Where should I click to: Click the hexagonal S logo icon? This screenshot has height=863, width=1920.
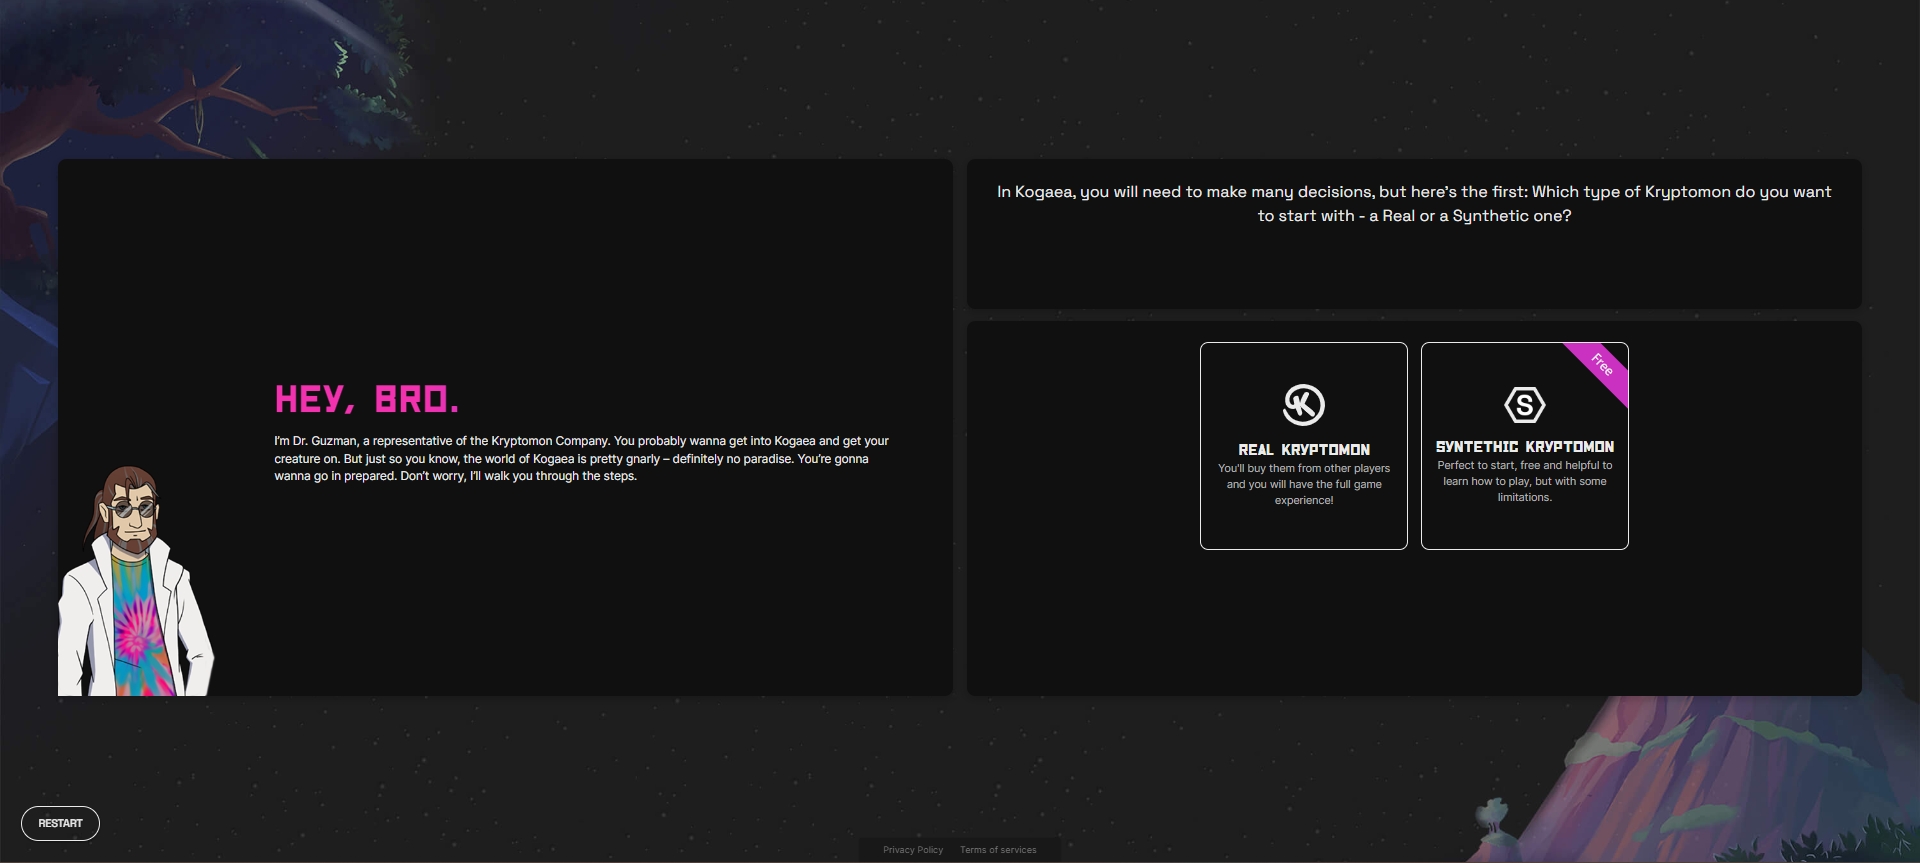tap(1524, 405)
